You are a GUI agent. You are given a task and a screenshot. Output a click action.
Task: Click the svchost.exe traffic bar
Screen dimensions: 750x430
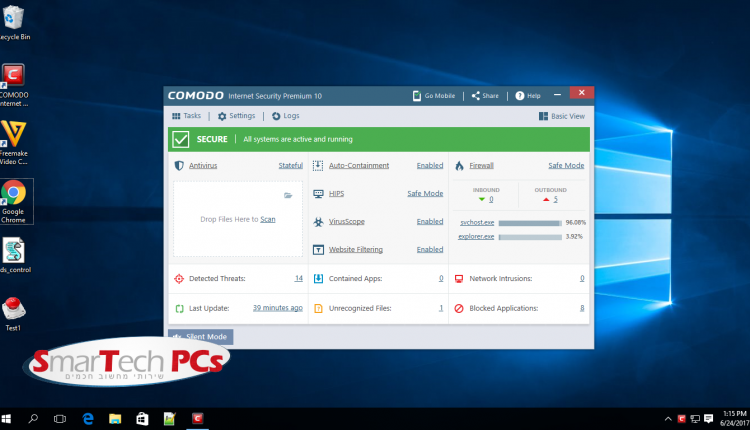(x=530, y=223)
